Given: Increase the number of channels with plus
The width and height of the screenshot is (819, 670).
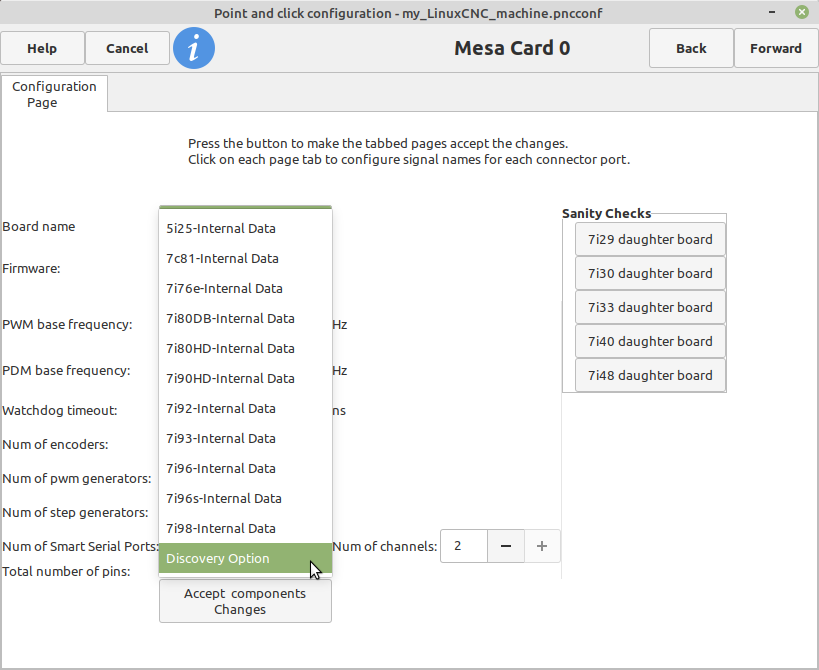Looking at the screenshot, I should [x=542, y=546].
